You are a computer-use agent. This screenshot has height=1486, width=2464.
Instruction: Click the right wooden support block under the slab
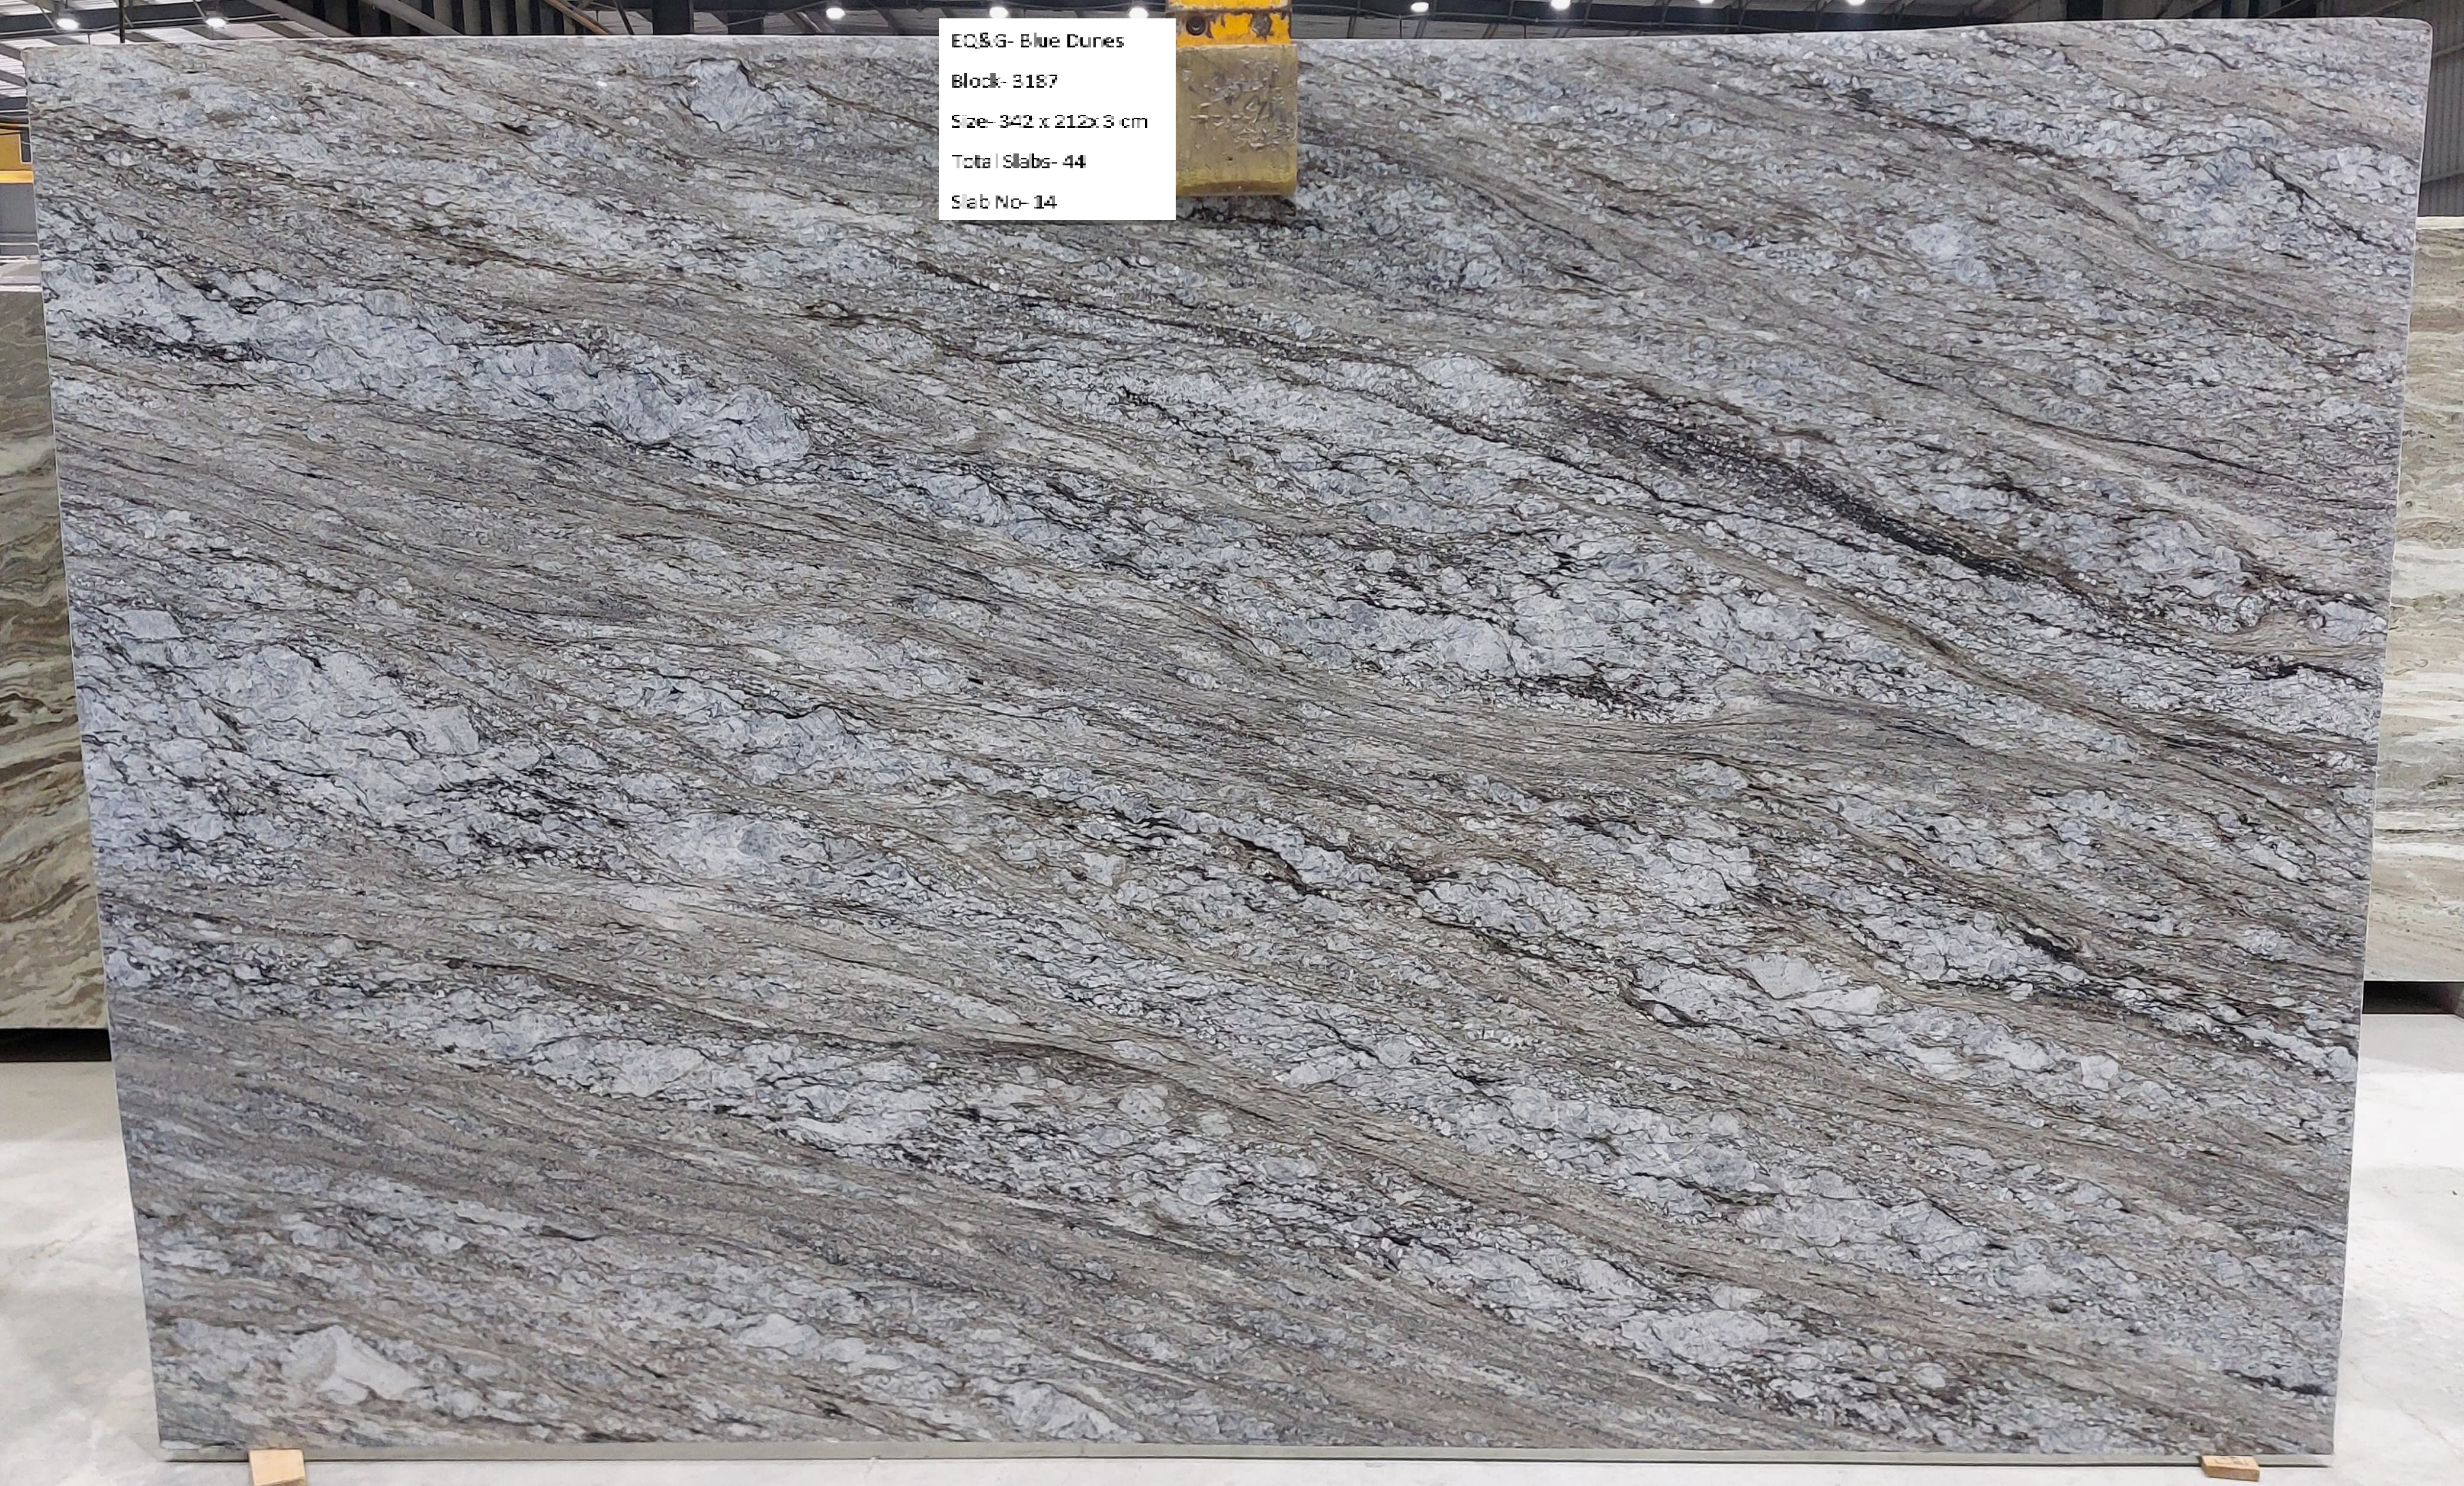click(2230, 1467)
